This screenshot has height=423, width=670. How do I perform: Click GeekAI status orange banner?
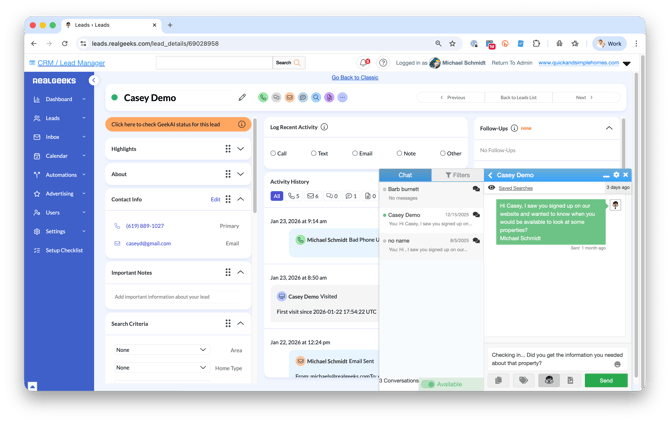pyautogui.click(x=178, y=124)
